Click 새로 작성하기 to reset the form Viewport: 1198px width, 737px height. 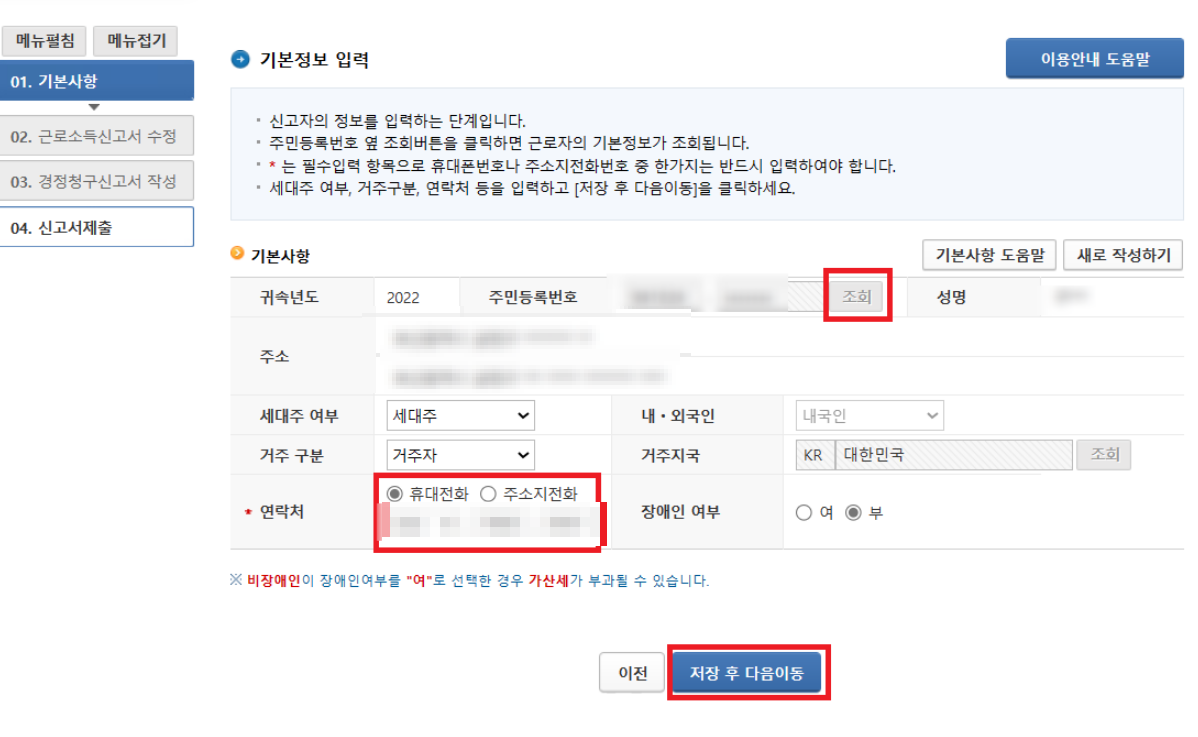1122,255
